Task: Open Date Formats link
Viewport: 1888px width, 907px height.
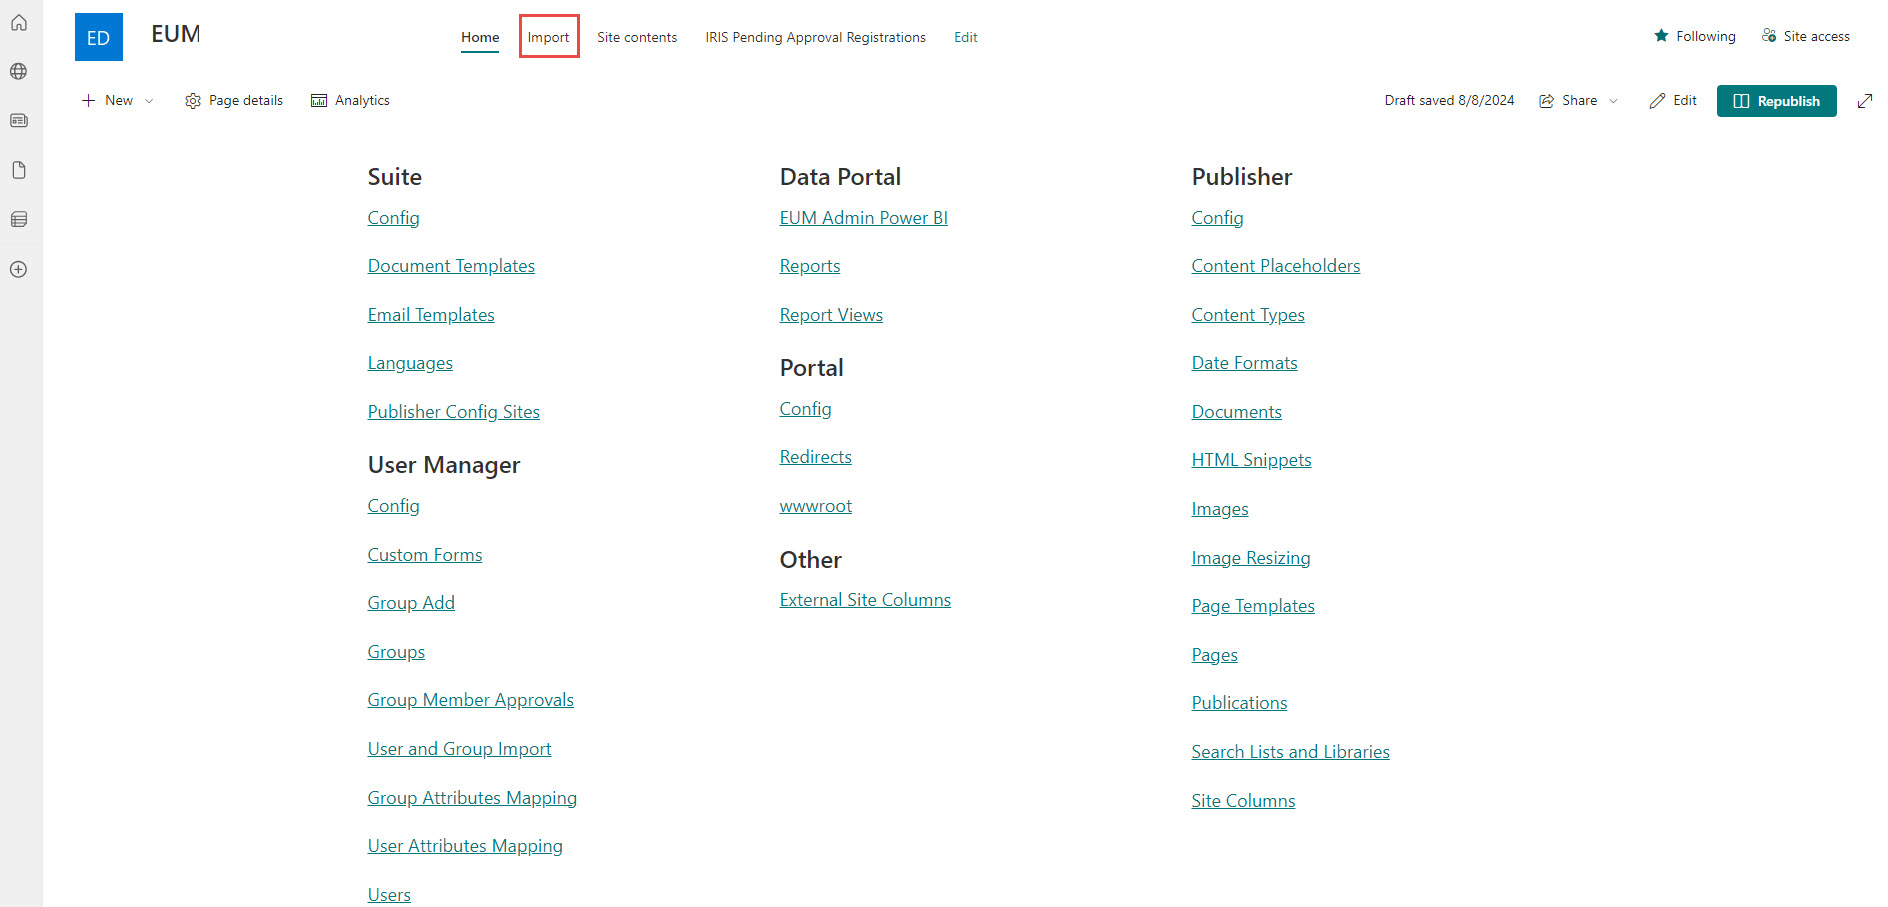Action: click(x=1244, y=363)
